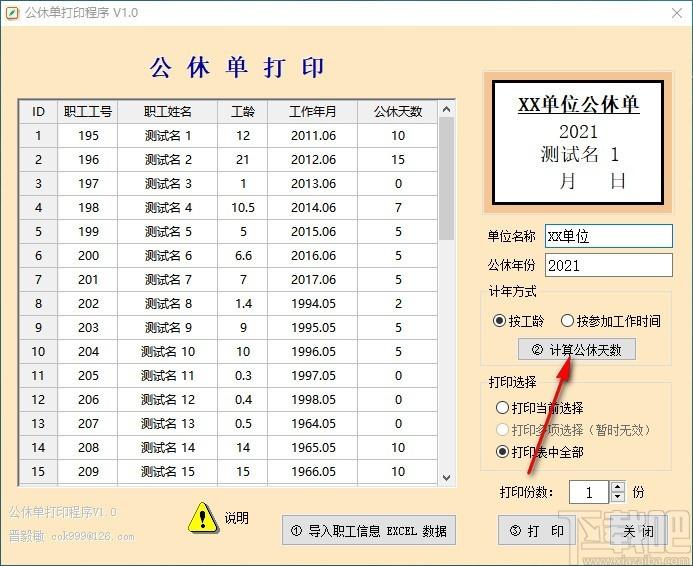Choose the 打印表中全部 print option
This screenshot has width=693, height=566.
540,452
